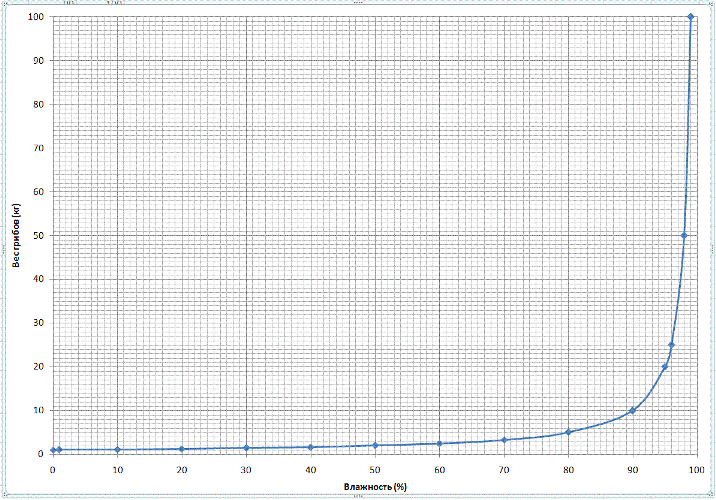The image size is (716, 500).
Task: Select the "90" label on the horizontal axis
Action: [x=632, y=470]
